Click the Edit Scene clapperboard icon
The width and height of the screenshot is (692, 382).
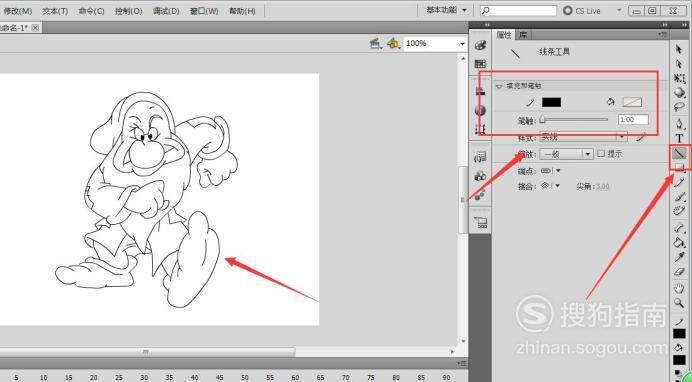[x=376, y=43]
